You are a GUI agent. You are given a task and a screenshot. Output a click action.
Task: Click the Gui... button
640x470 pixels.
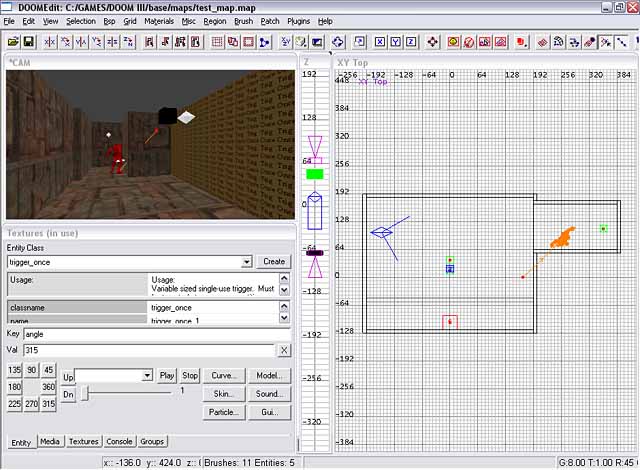tap(269, 412)
